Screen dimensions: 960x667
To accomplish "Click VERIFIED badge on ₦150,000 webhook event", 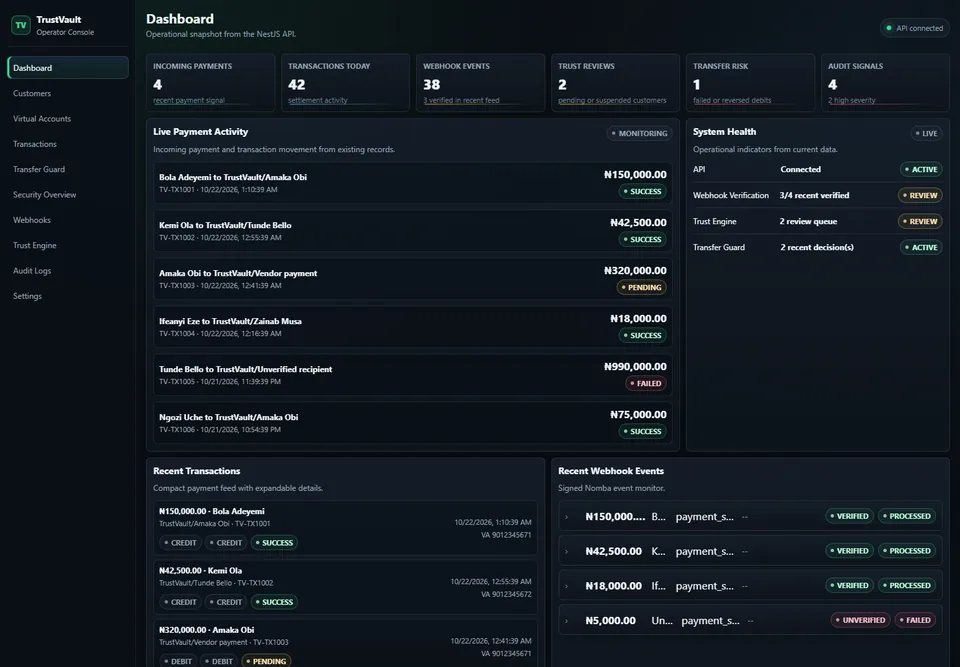I will click(x=849, y=516).
